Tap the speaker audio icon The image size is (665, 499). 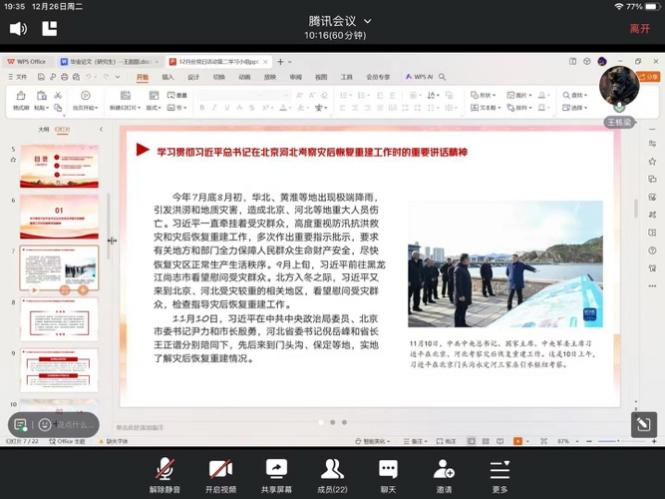(x=21, y=29)
